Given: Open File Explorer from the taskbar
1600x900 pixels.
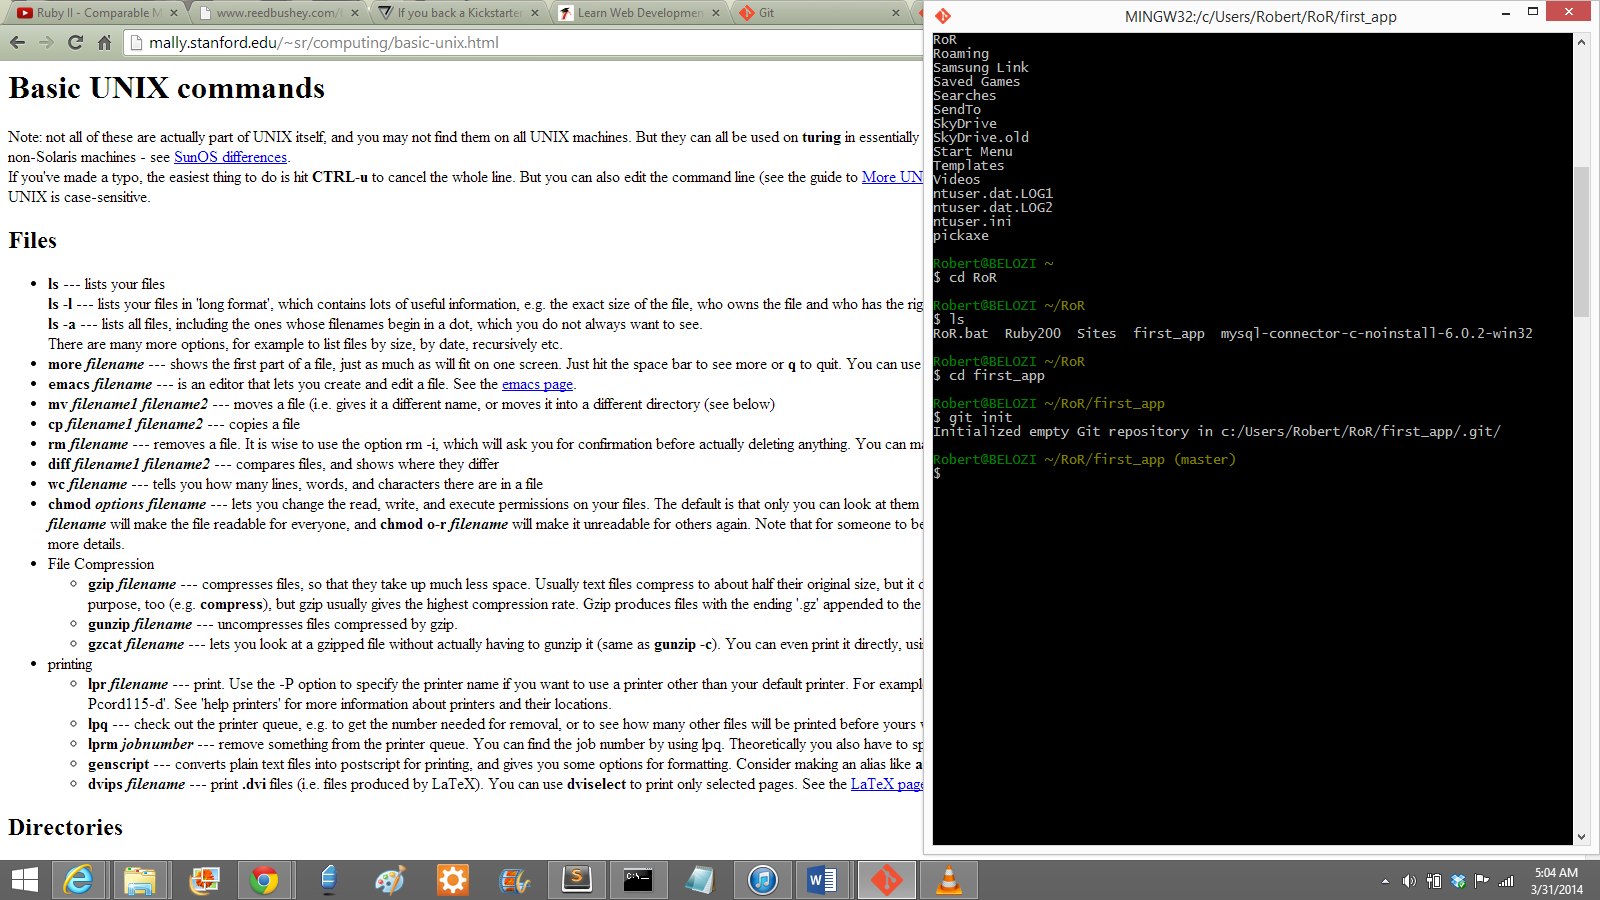Looking at the screenshot, I should pyautogui.click(x=140, y=880).
